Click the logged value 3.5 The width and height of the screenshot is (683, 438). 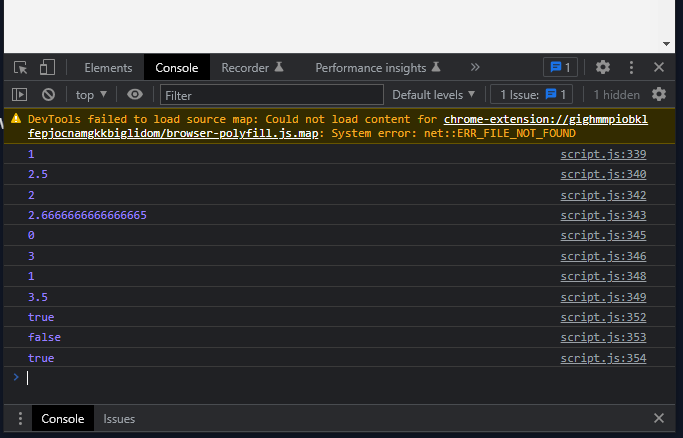click(x=38, y=297)
